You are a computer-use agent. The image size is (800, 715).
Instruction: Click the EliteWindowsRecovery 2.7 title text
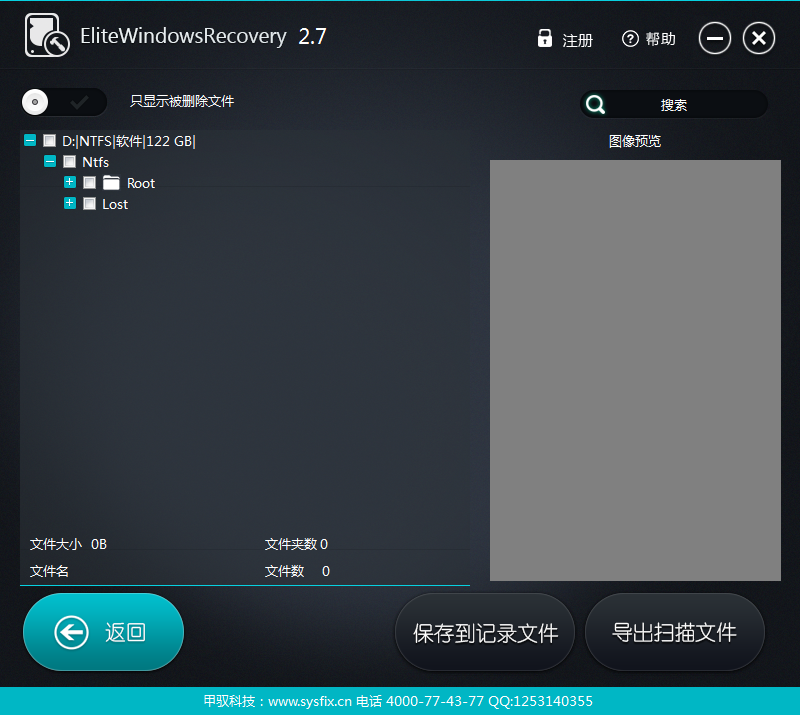point(203,36)
